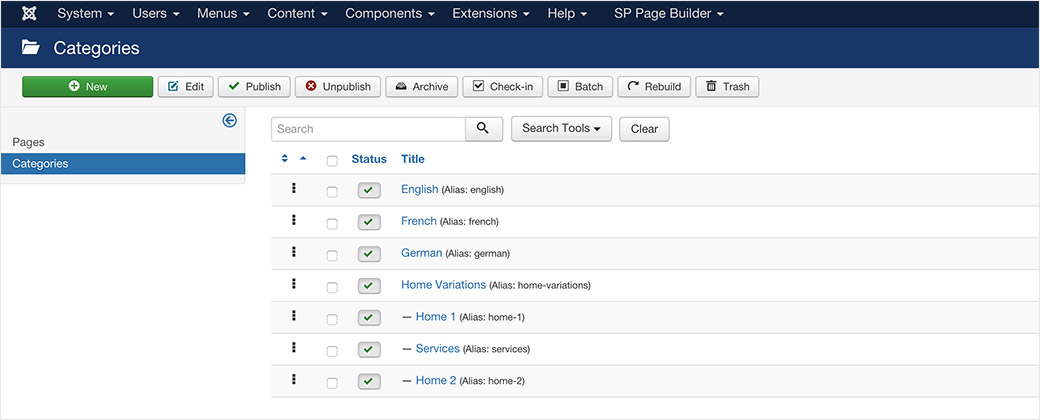Click the drag handle for English row
Image resolution: width=1040 pixels, height=420 pixels.
(294, 189)
